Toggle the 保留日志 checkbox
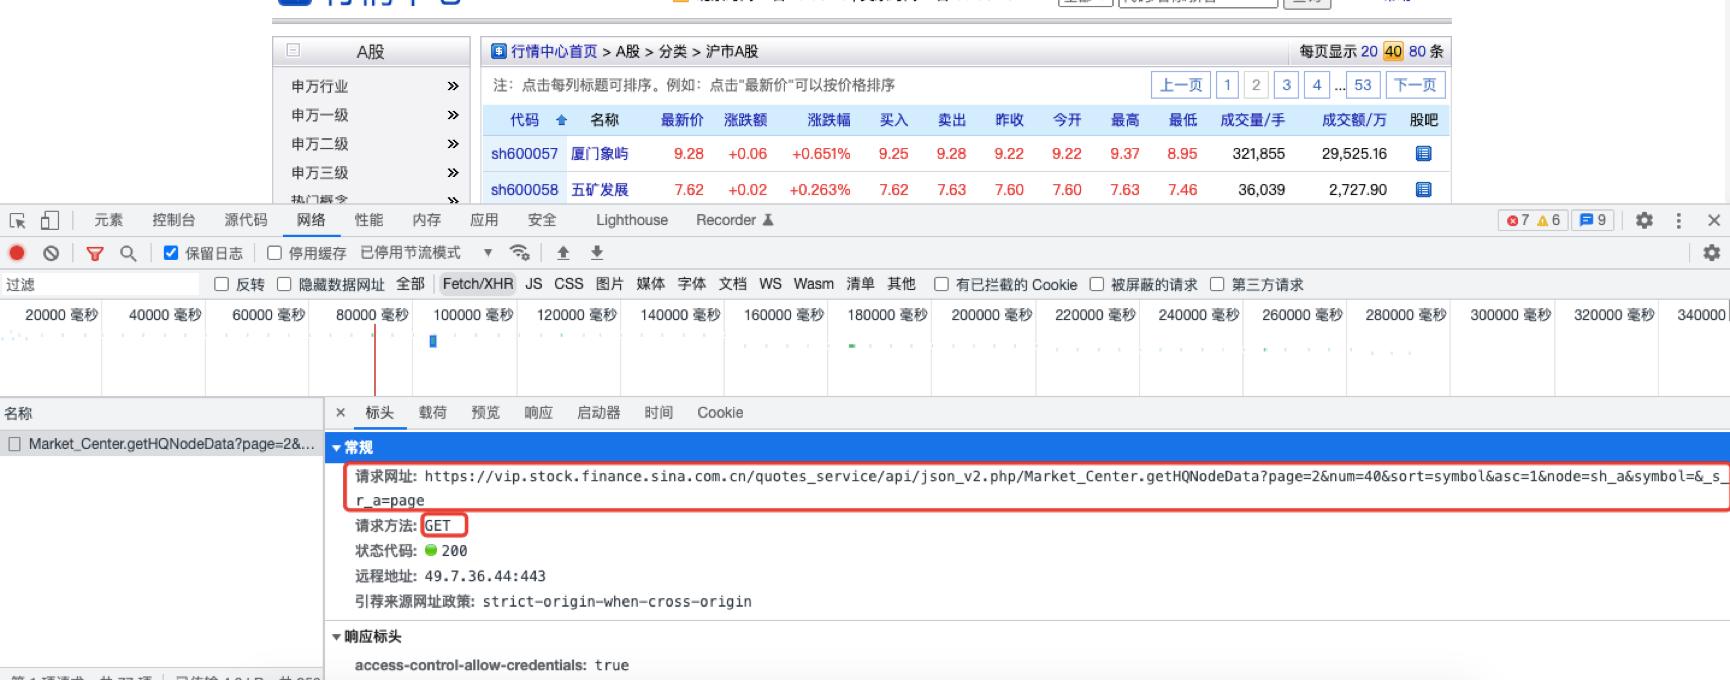Image resolution: width=1730 pixels, height=680 pixels. (170, 253)
